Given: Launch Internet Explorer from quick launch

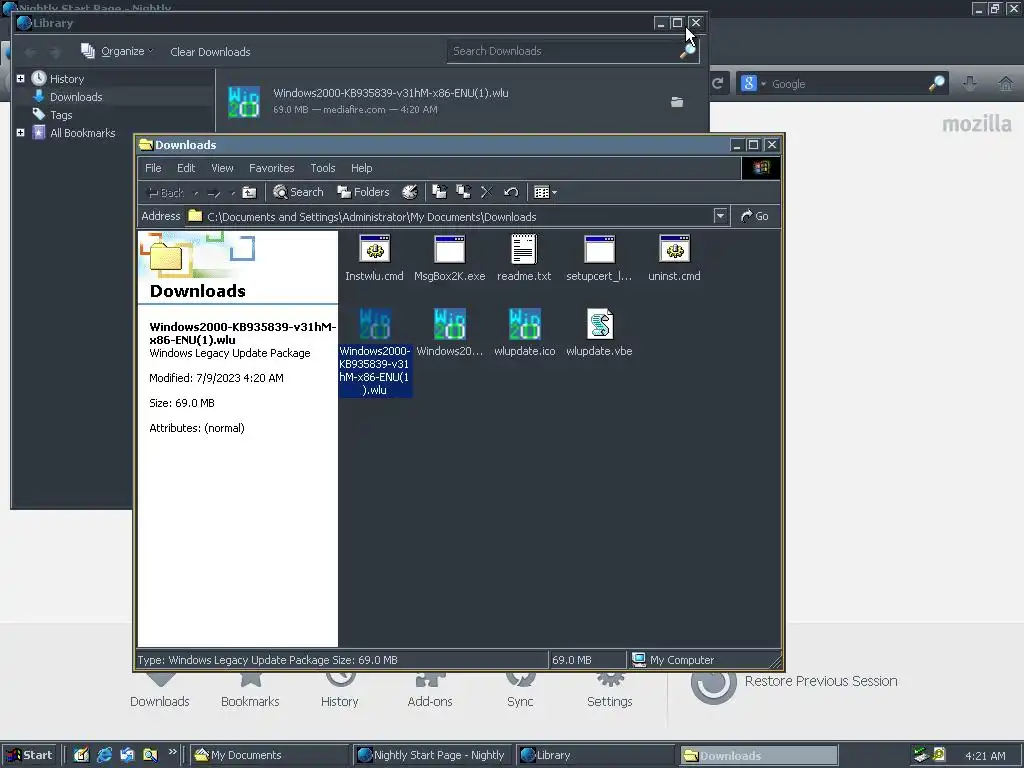Looking at the screenshot, I should click(x=104, y=755).
